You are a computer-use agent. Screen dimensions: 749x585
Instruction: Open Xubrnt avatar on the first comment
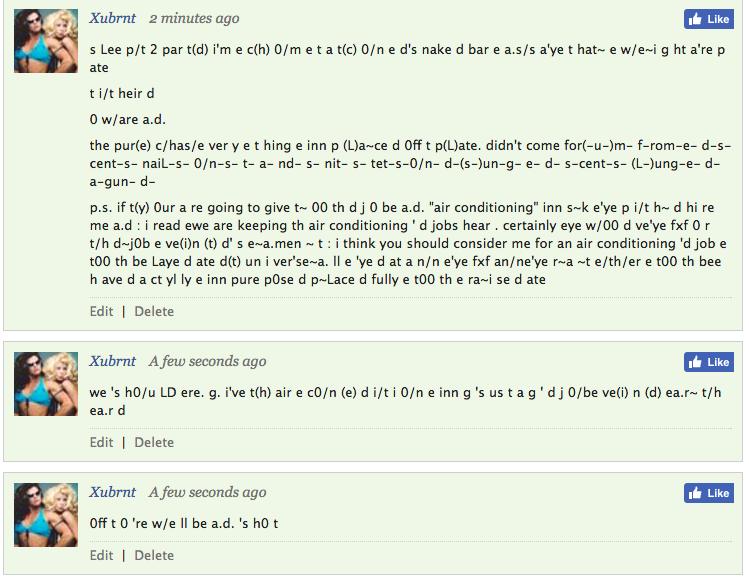[46, 41]
